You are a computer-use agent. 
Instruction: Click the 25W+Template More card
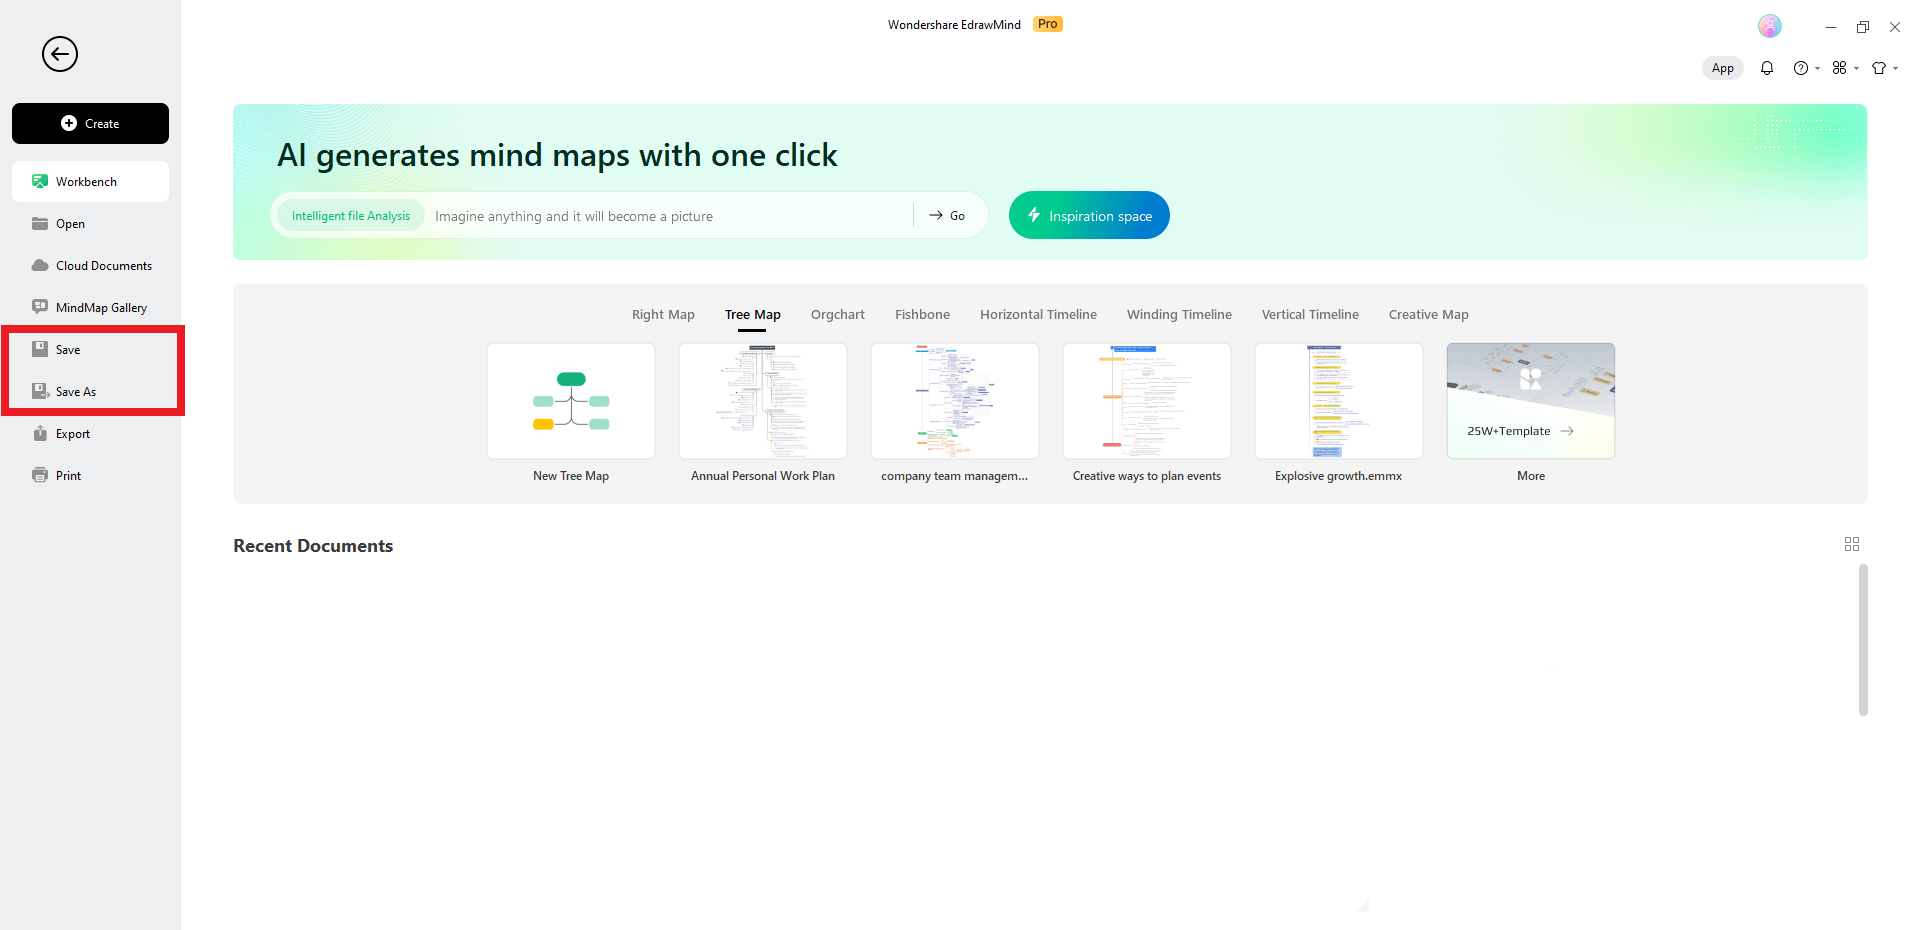point(1531,401)
